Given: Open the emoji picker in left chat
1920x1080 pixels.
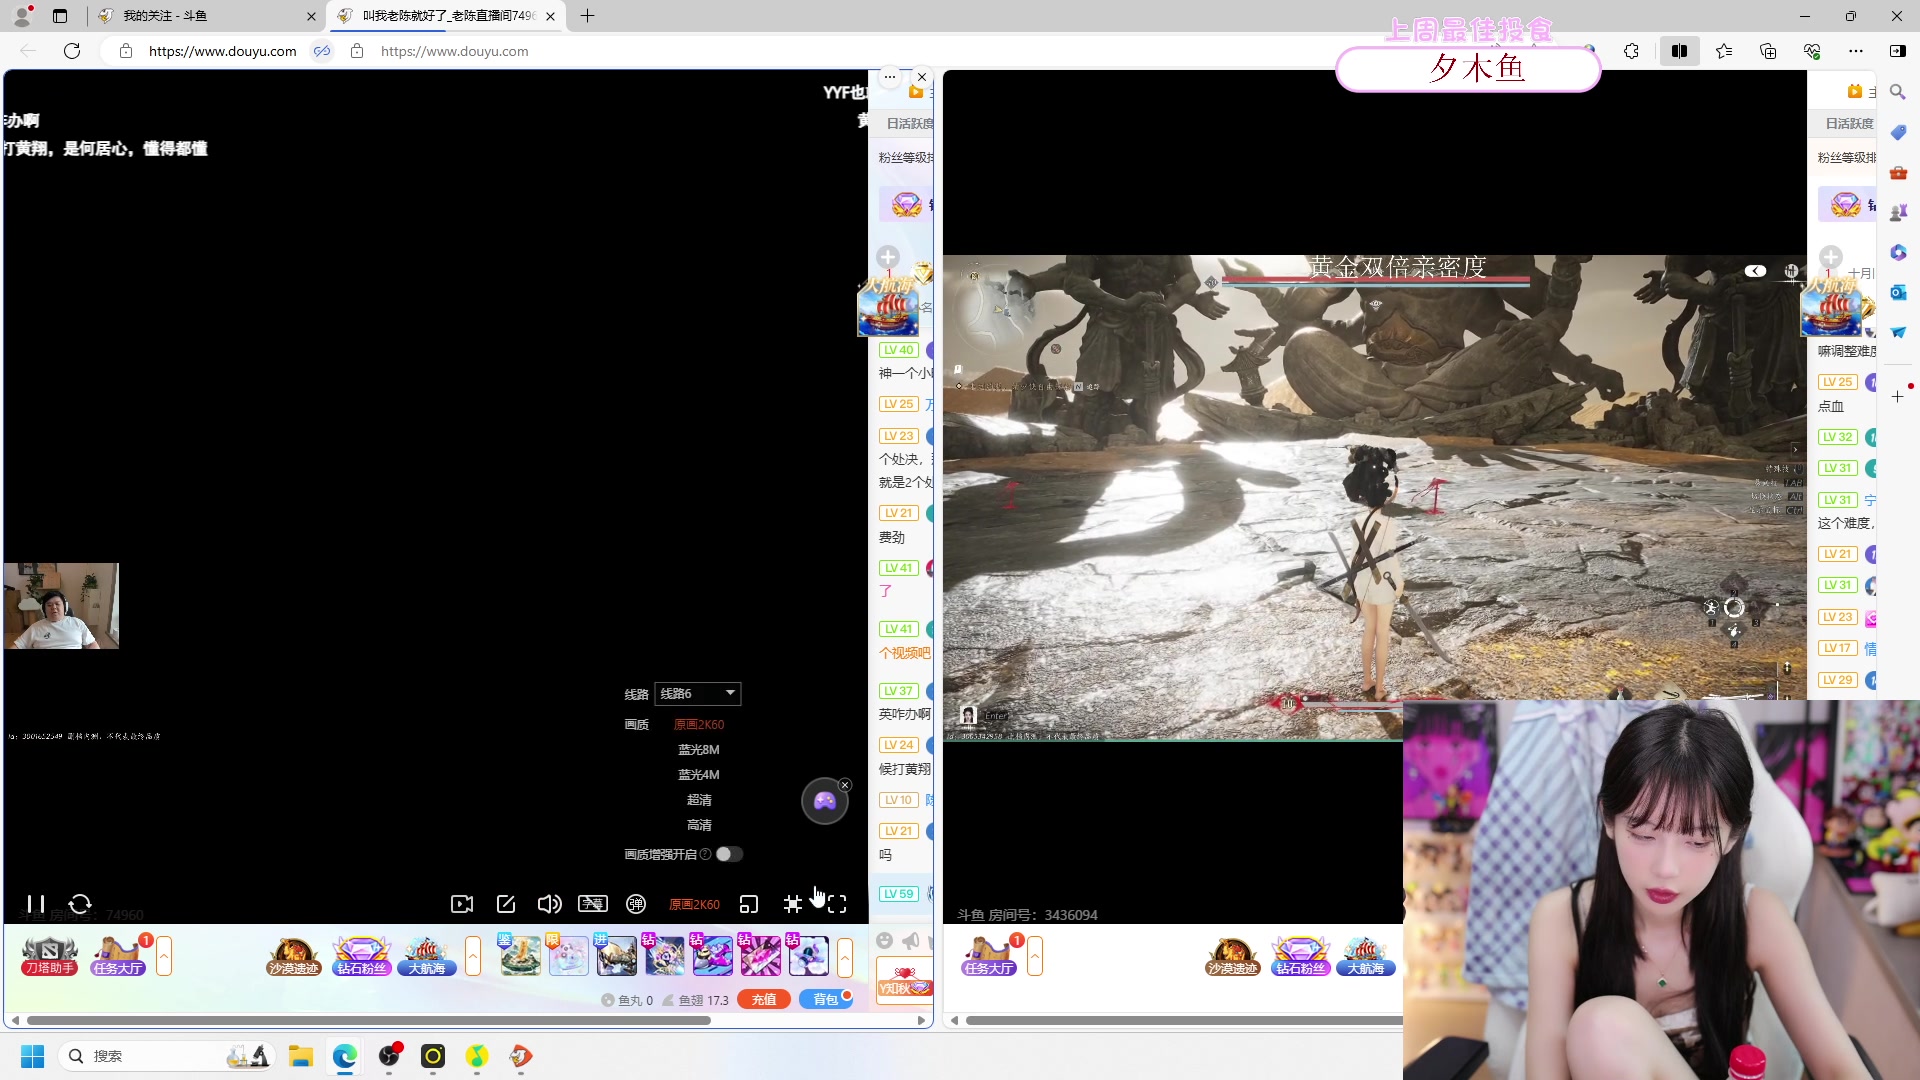Looking at the screenshot, I should (x=884, y=940).
